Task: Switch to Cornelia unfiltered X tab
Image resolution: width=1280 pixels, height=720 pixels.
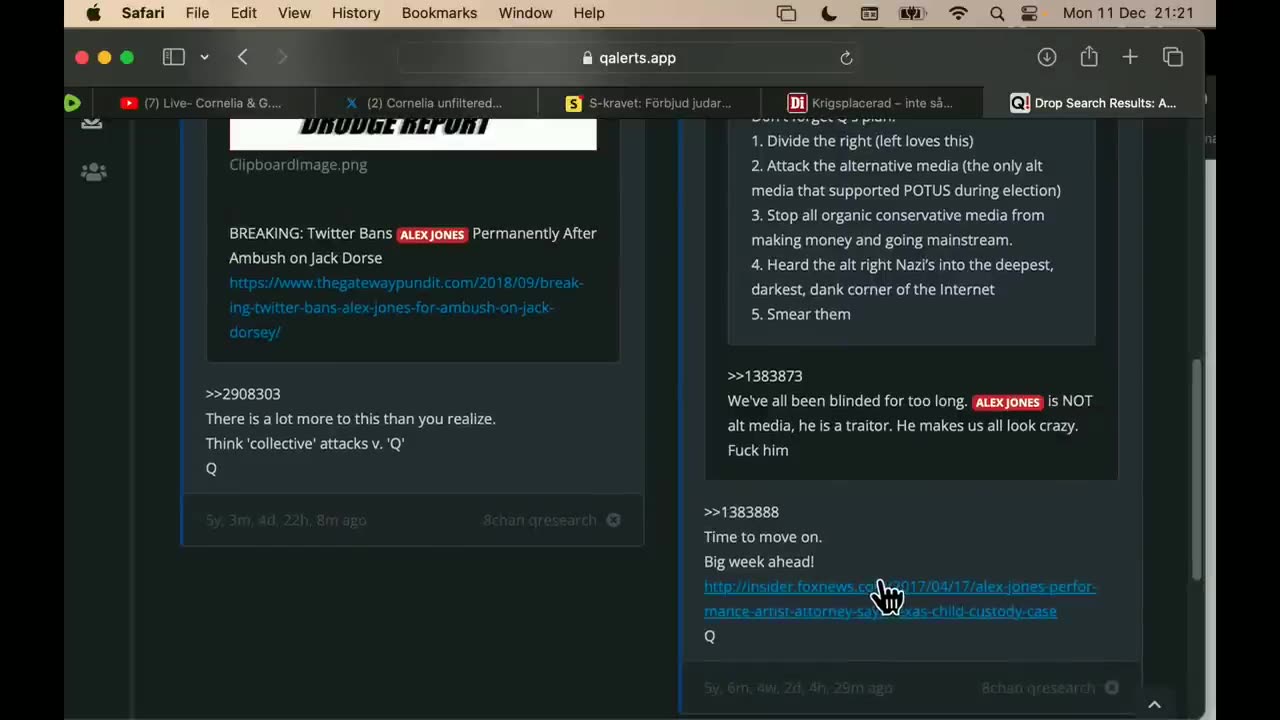Action: click(x=426, y=102)
